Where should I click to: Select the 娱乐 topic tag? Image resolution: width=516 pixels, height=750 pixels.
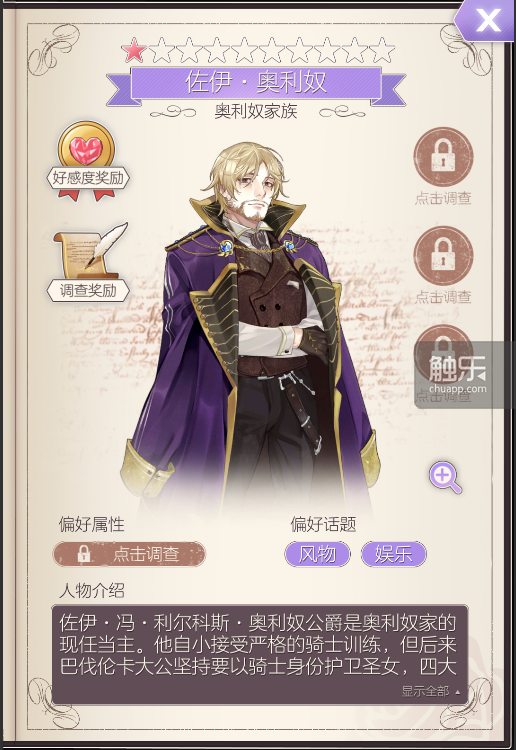tap(393, 554)
